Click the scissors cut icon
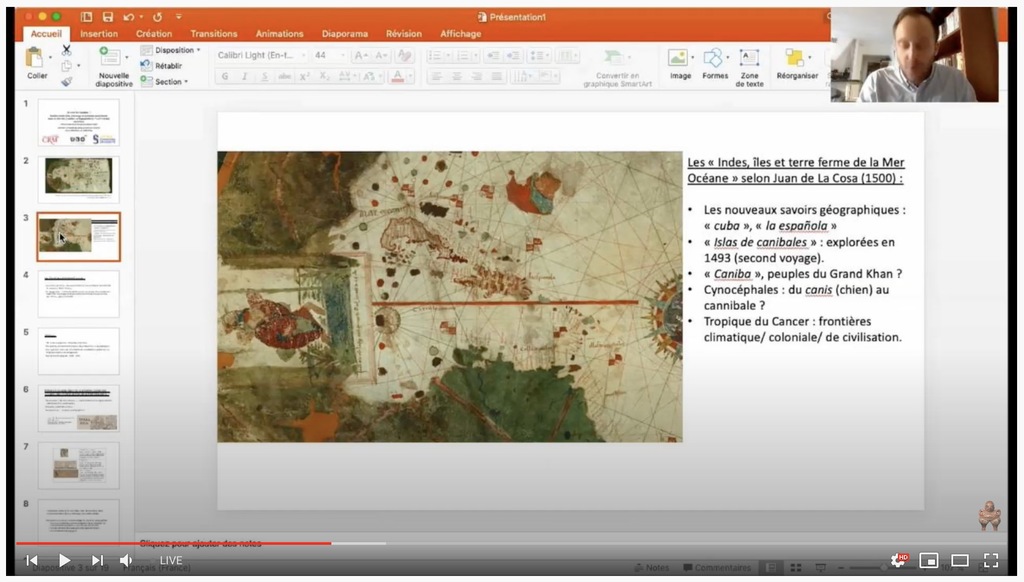 (66, 50)
